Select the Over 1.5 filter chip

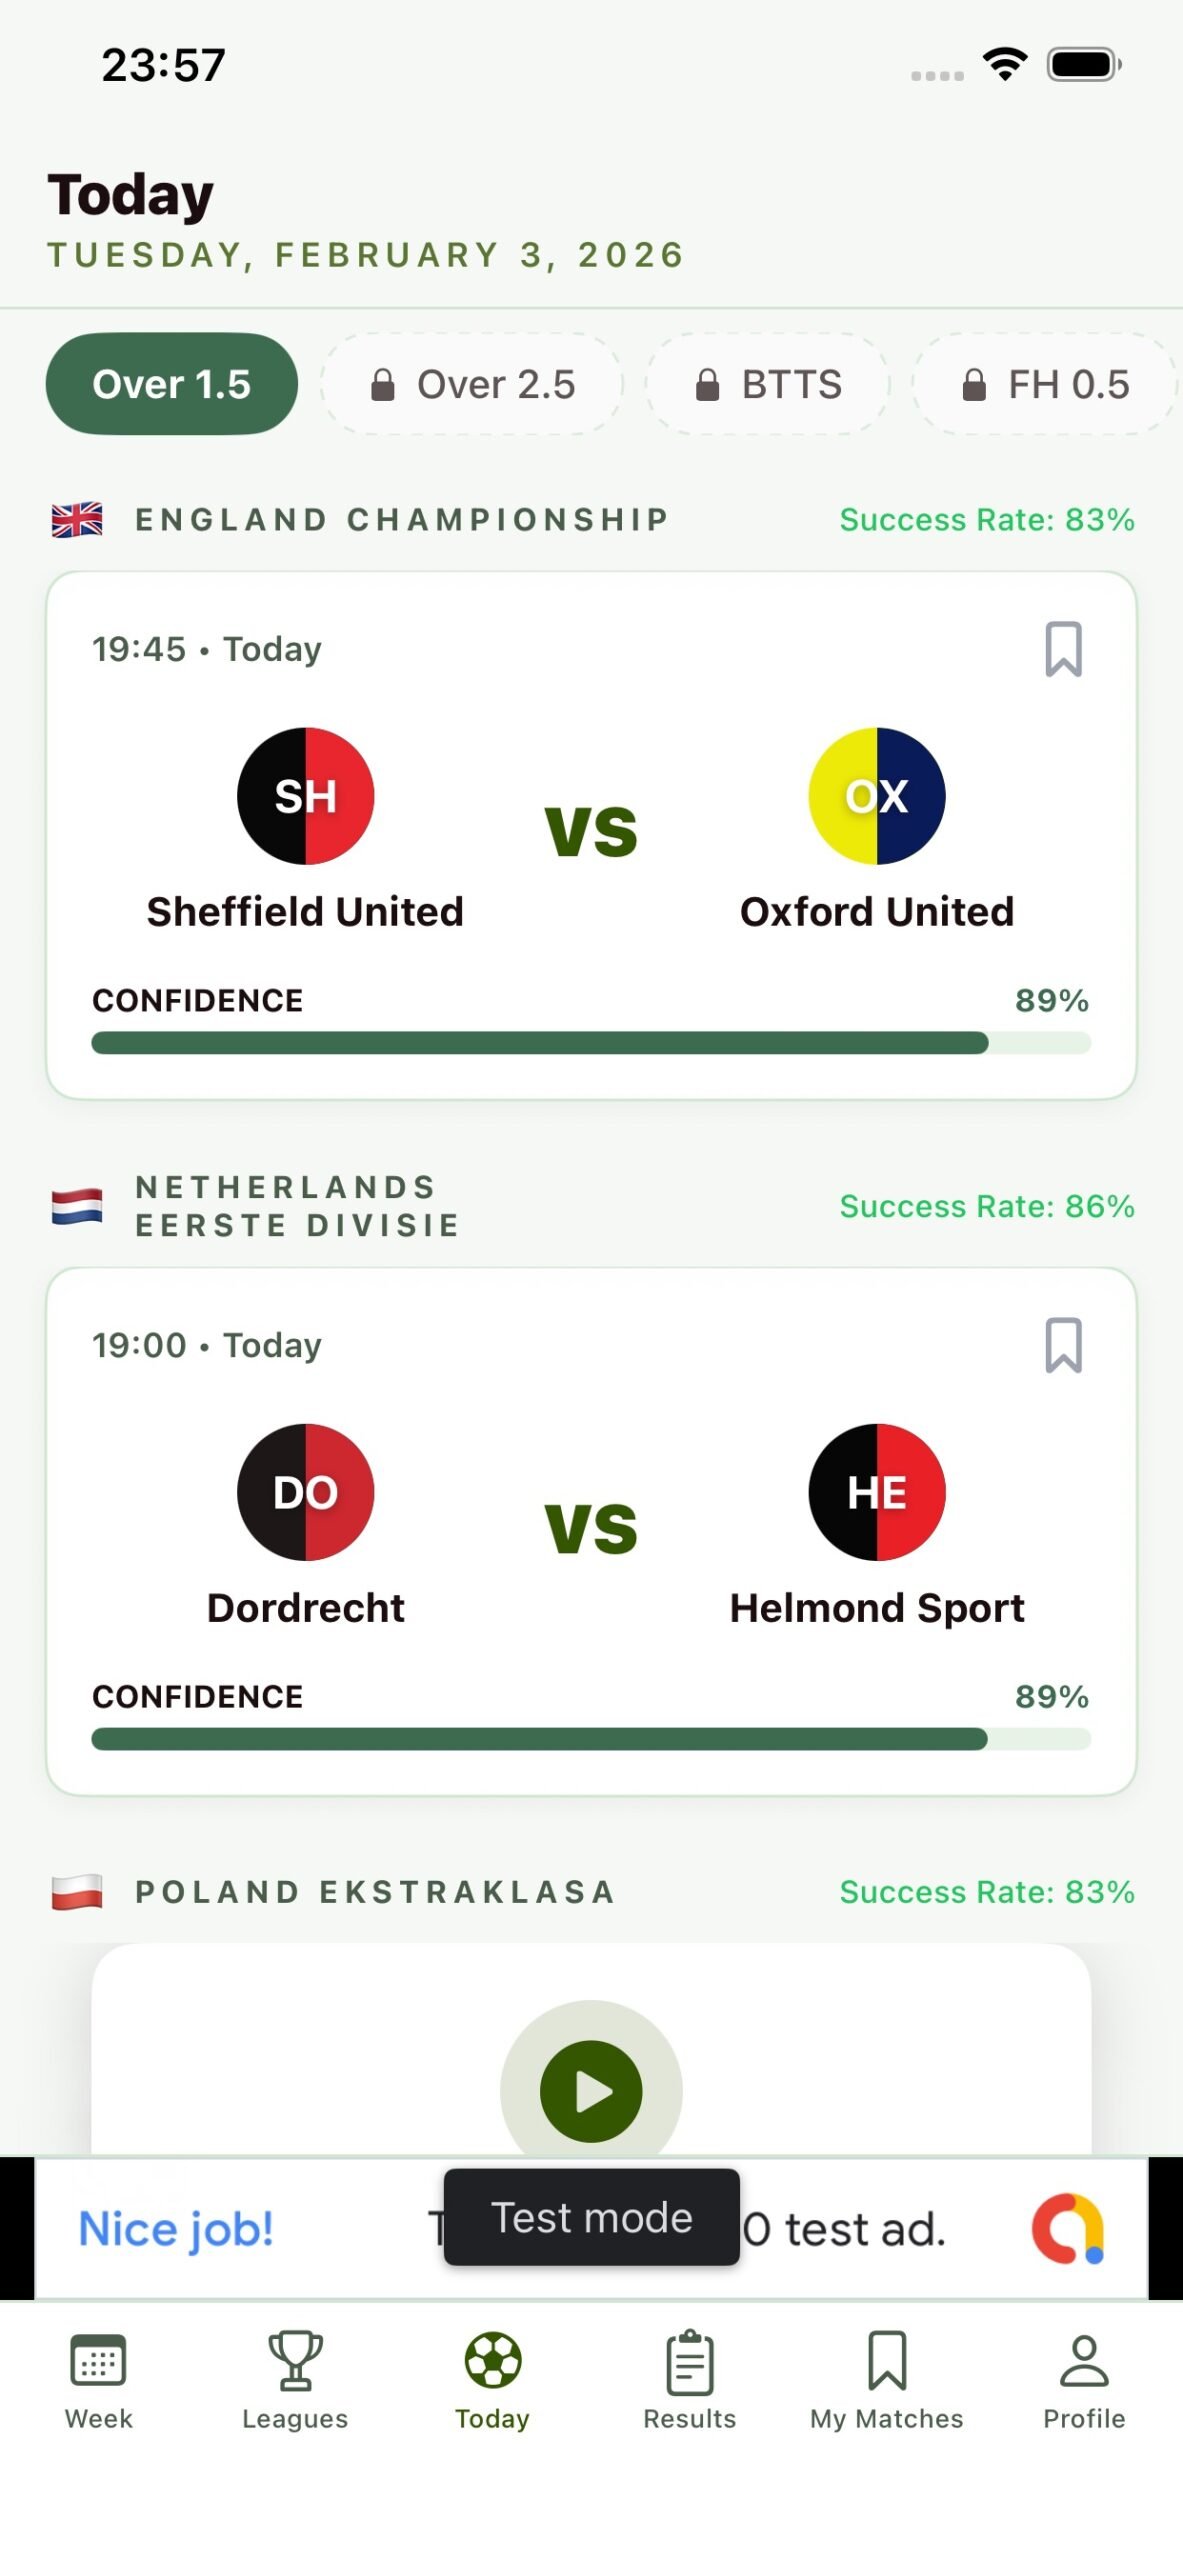point(172,384)
